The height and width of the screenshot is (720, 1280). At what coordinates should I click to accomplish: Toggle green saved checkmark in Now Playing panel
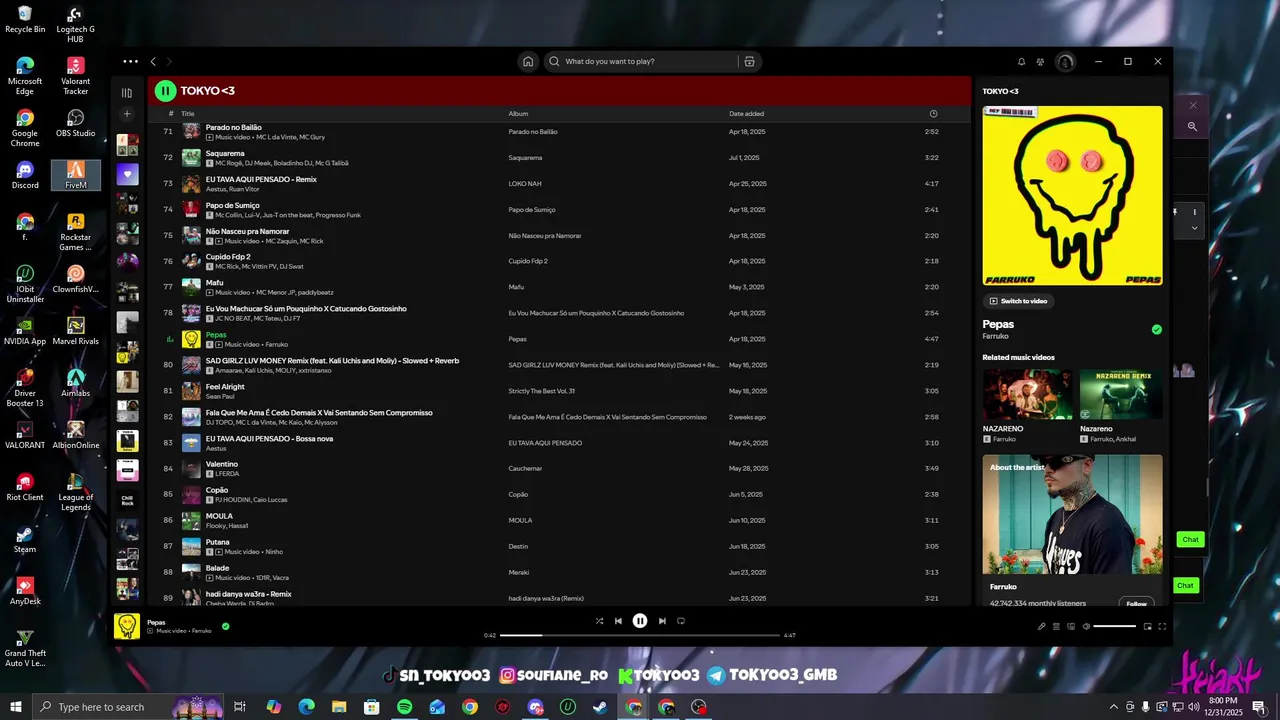click(x=1157, y=329)
